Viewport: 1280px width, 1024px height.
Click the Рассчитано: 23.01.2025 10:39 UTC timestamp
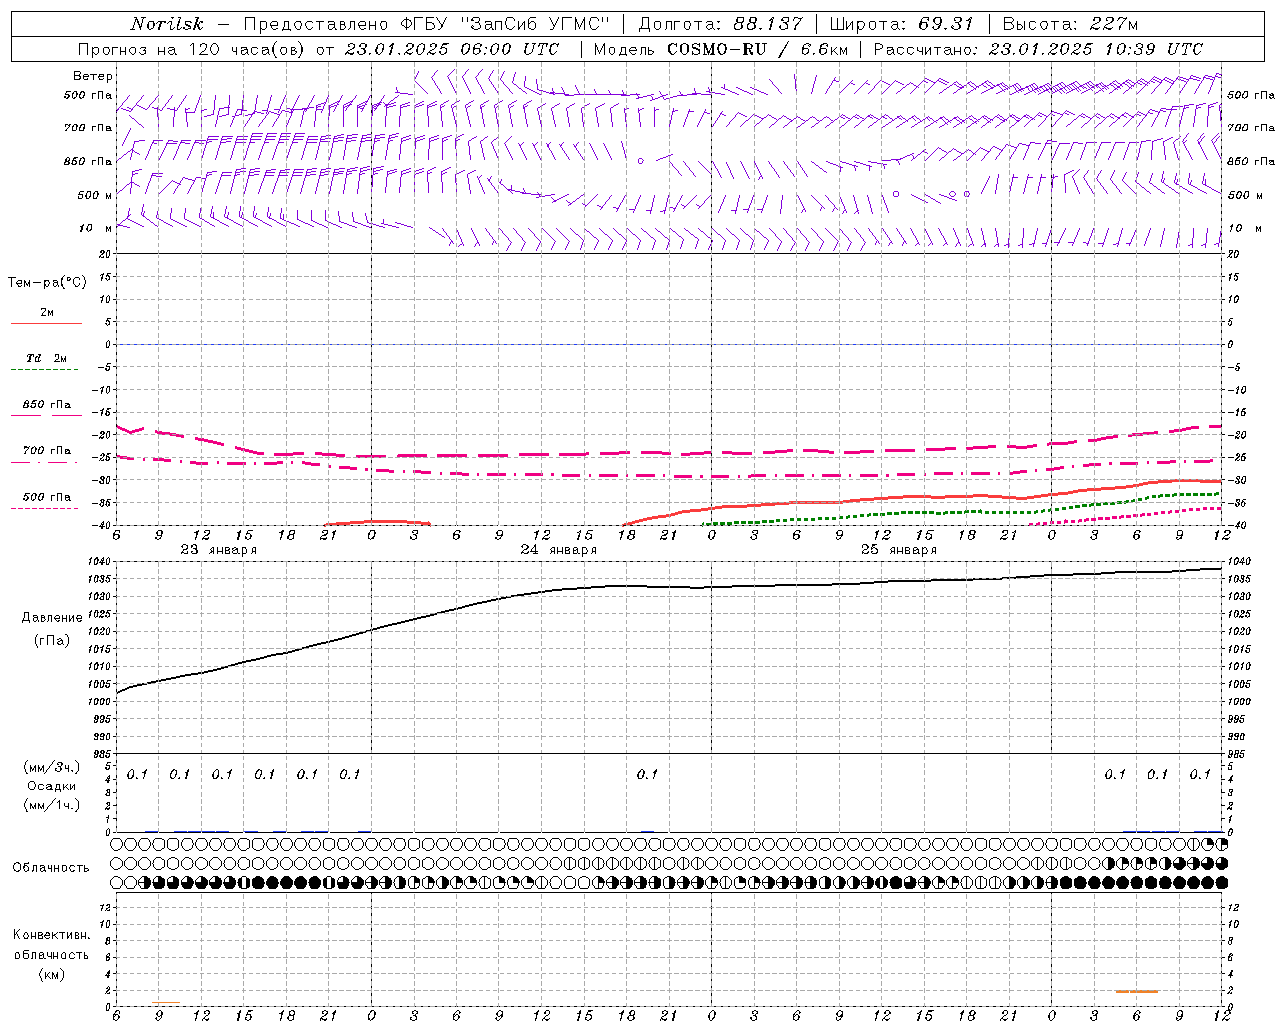tap(1038, 49)
